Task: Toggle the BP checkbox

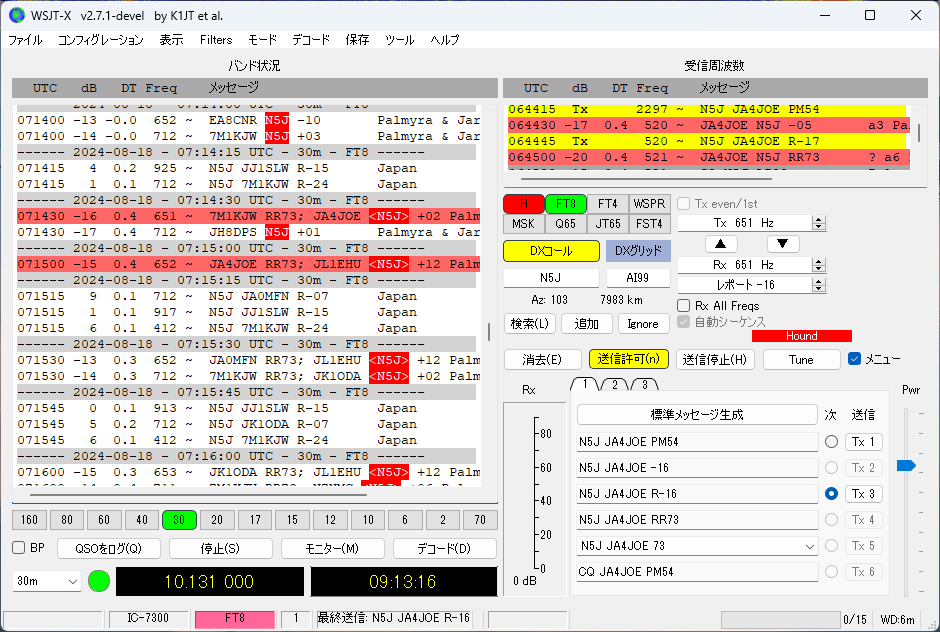Action: point(19,547)
